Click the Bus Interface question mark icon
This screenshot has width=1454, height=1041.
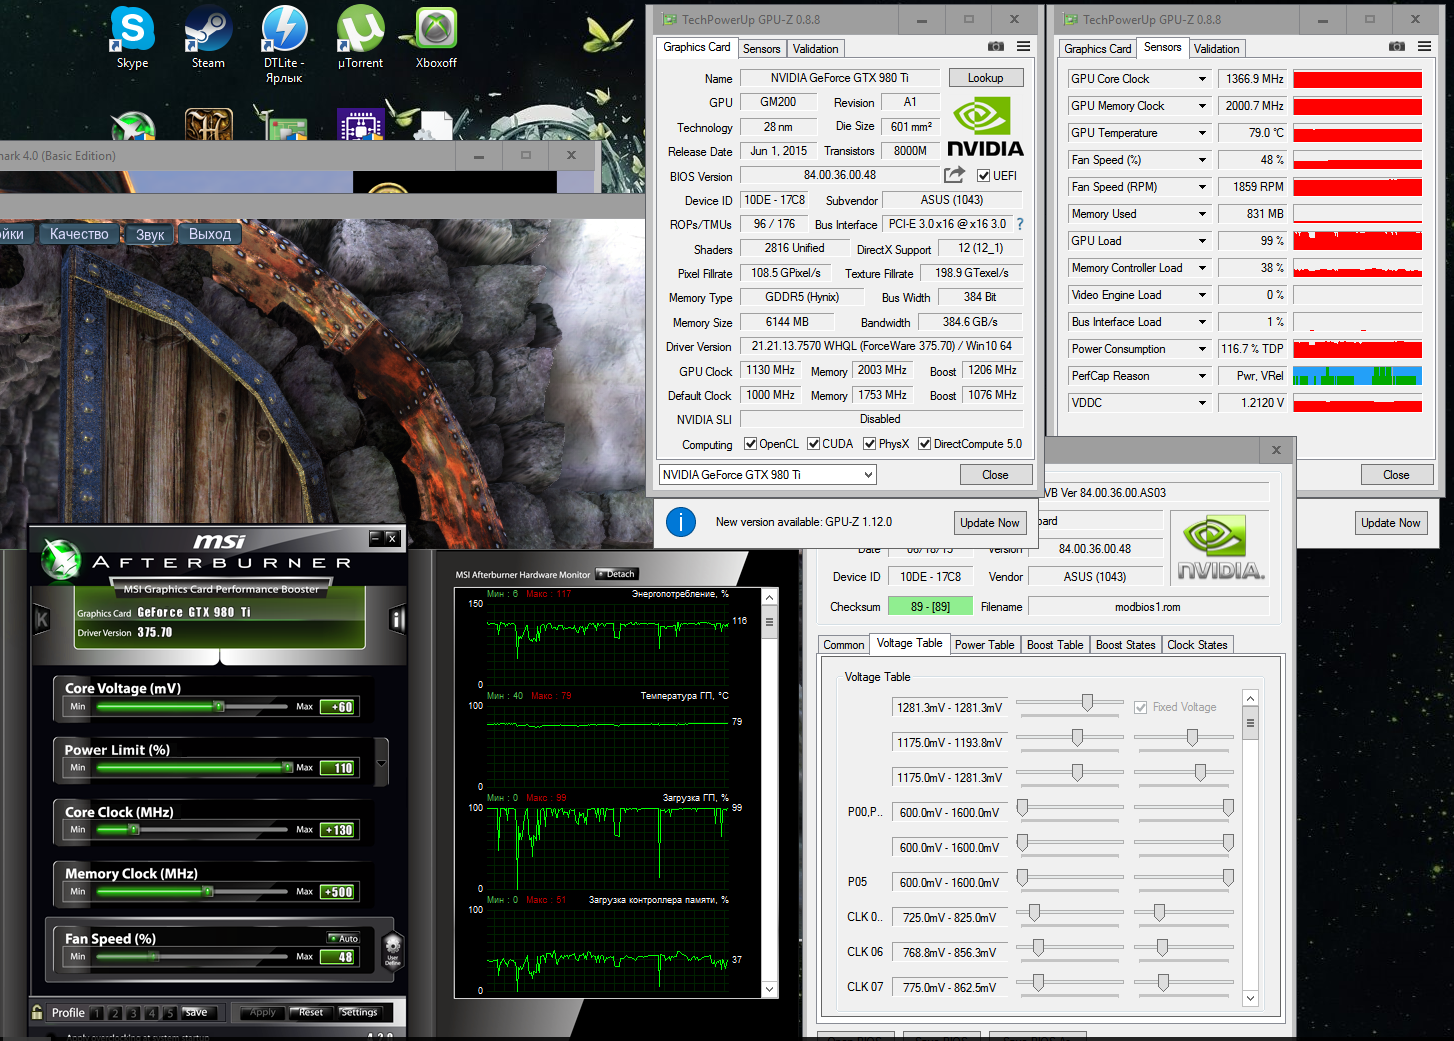point(1020,224)
